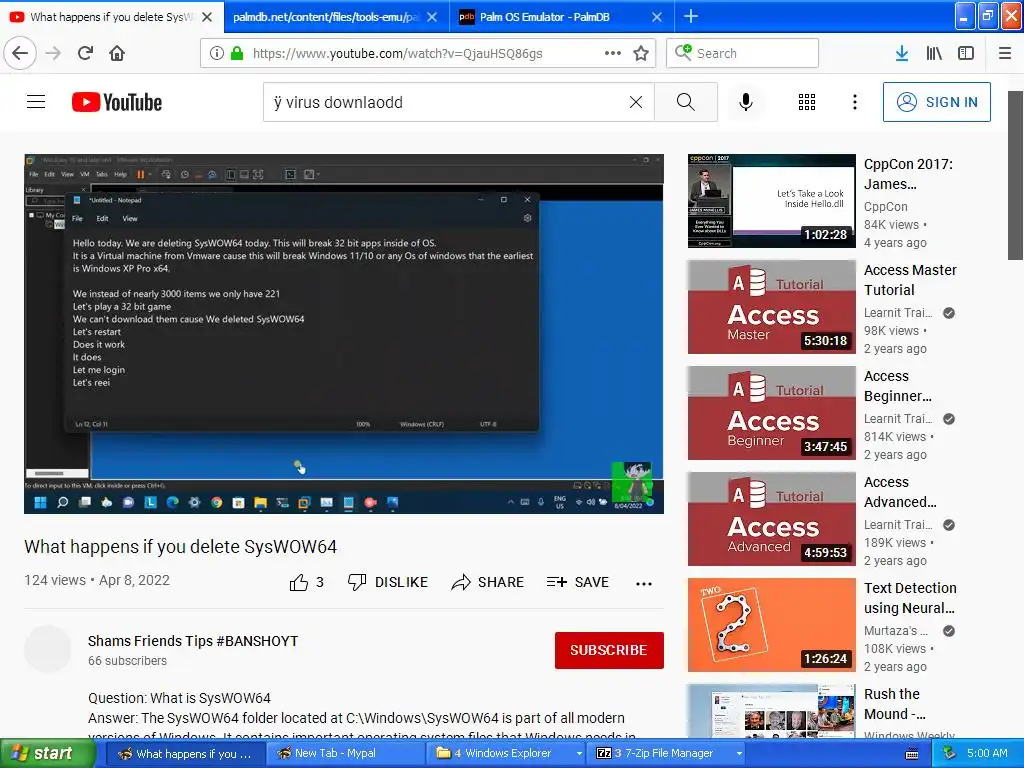Viewport: 1024px width, 768px height.
Task: Bookmark this page with the star icon
Action: pos(641,54)
